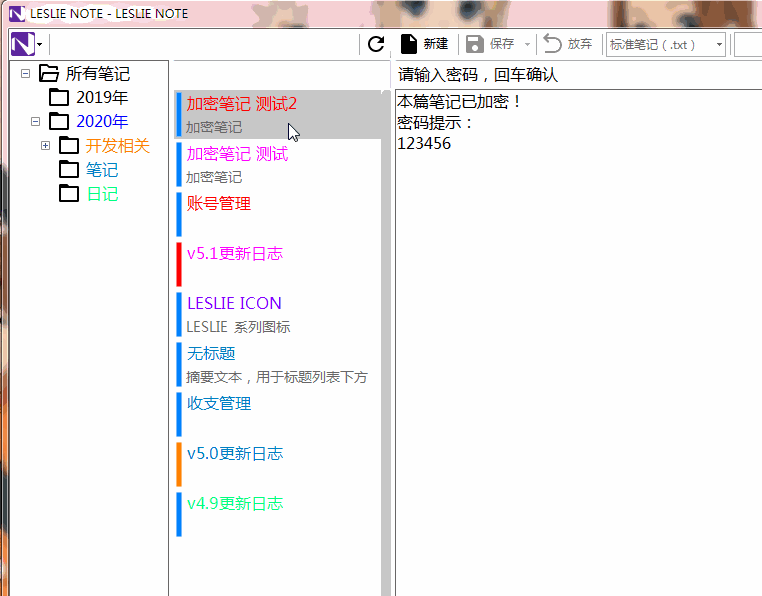The width and height of the screenshot is (762, 596).
Task: Expand the 开发相关 tree node
Action: (x=45, y=145)
